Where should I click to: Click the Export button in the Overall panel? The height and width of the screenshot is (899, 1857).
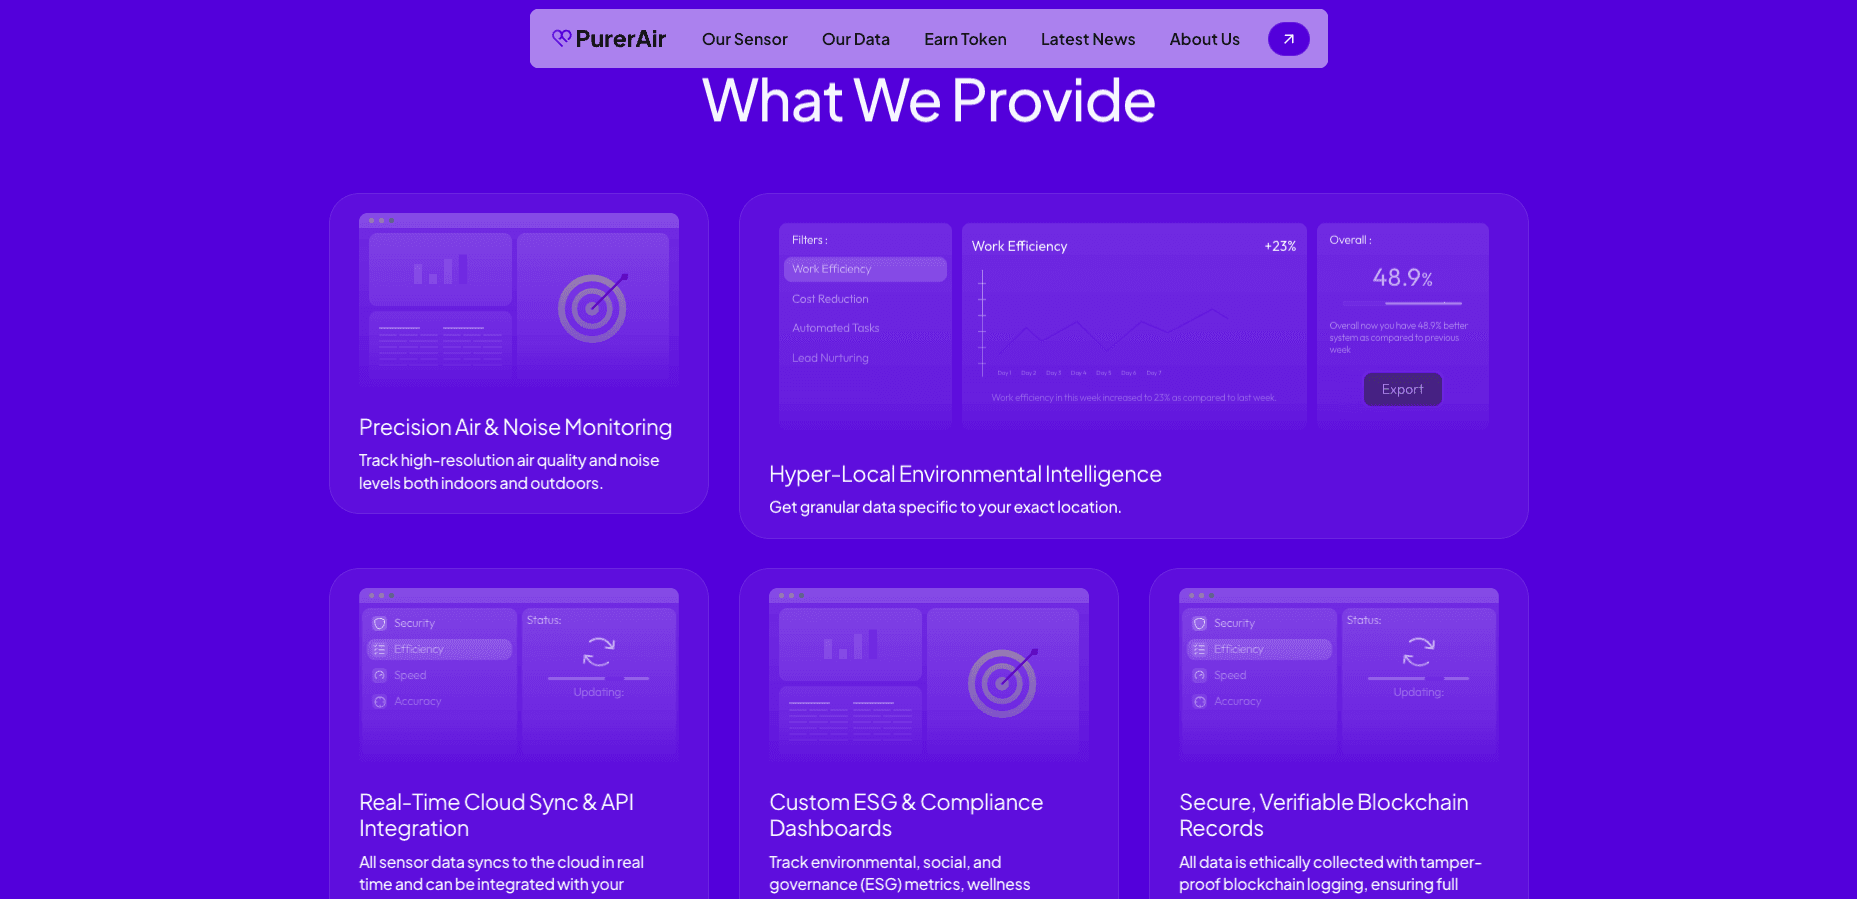coord(1403,389)
